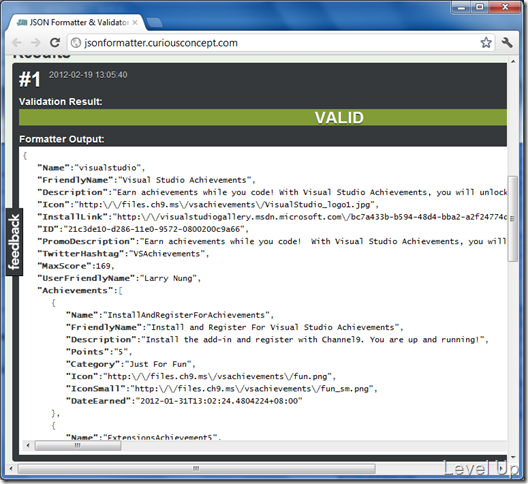Click the "Name":"ExtensionsAchievement5" line
The width and height of the screenshot is (528, 484).
point(144,437)
